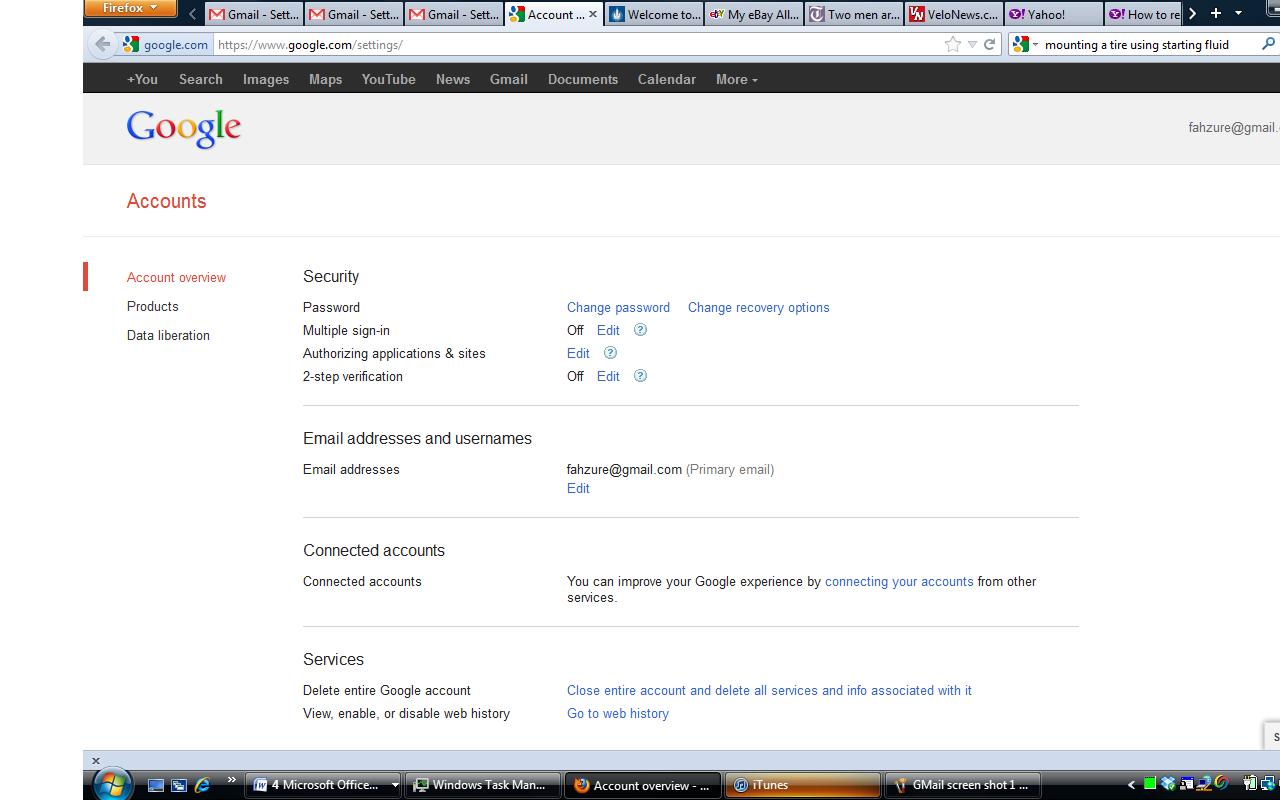Edit email addresses under fahzure@gmail.com

coord(578,488)
